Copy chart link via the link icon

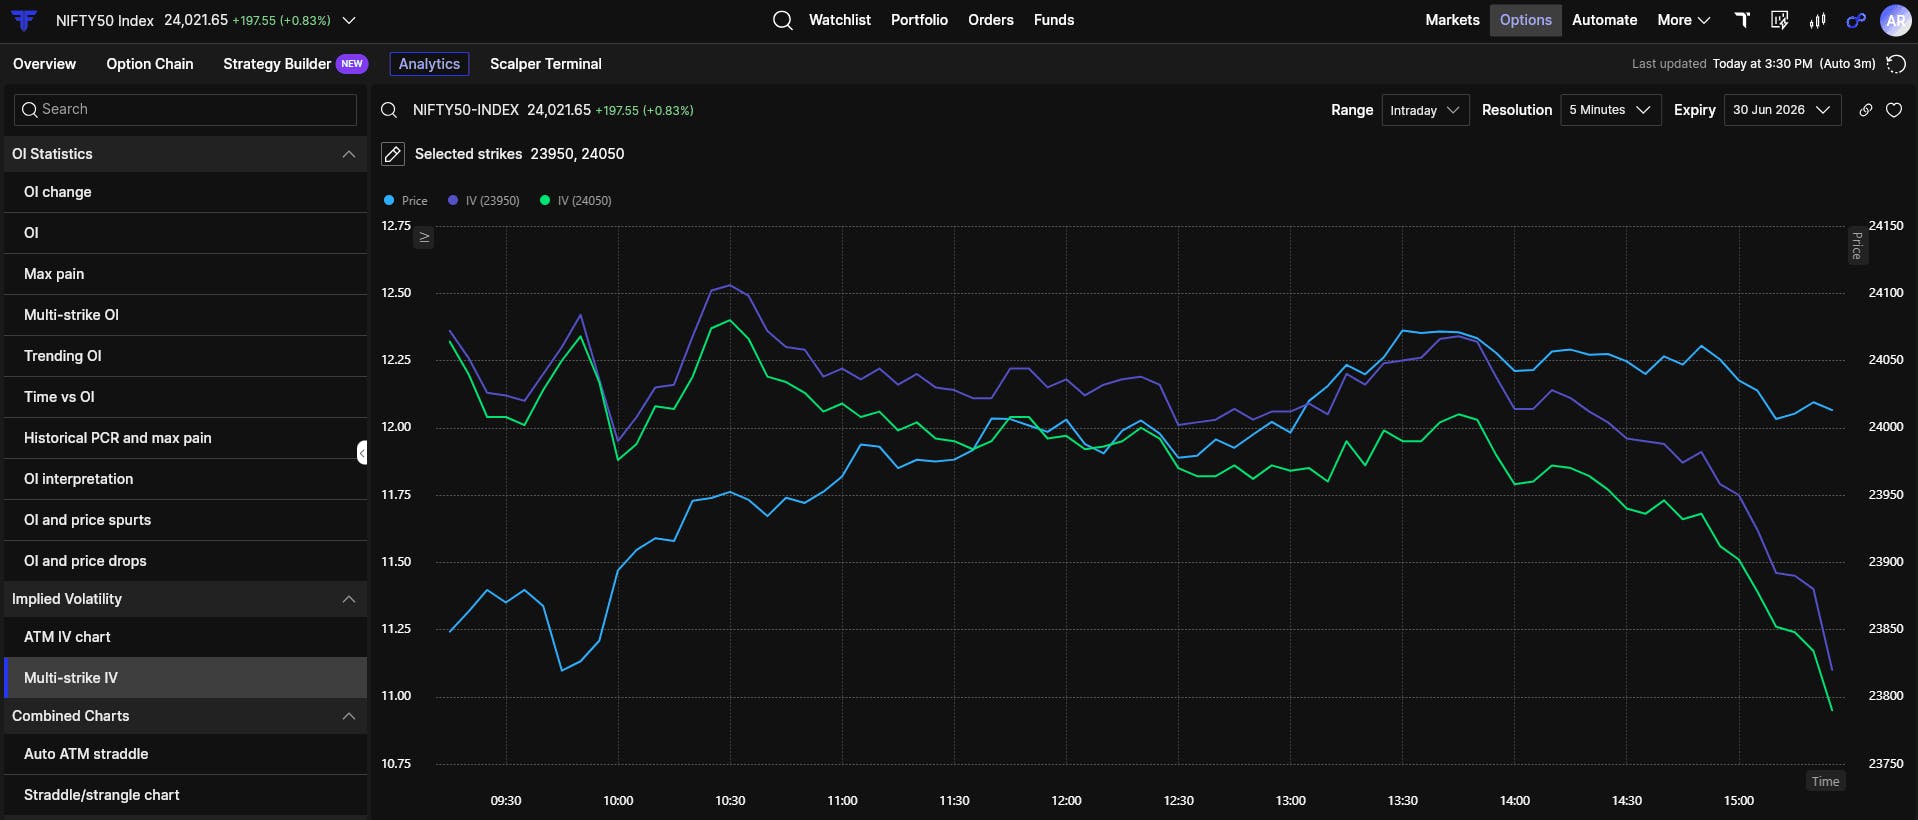(x=1866, y=110)
